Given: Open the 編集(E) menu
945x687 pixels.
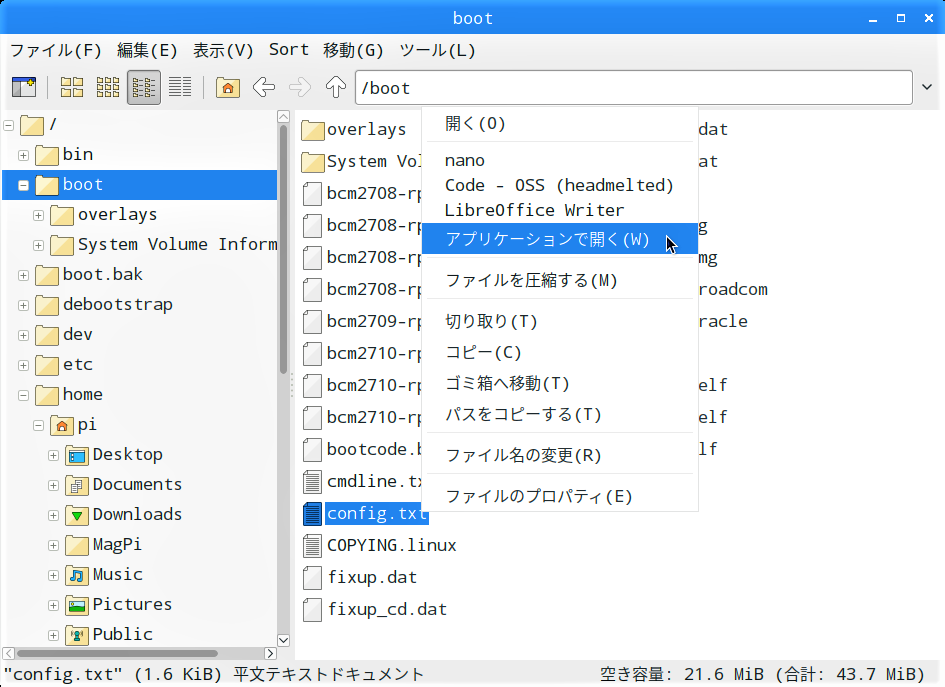Looking at the screenshot, I should (x=147, y=50).
